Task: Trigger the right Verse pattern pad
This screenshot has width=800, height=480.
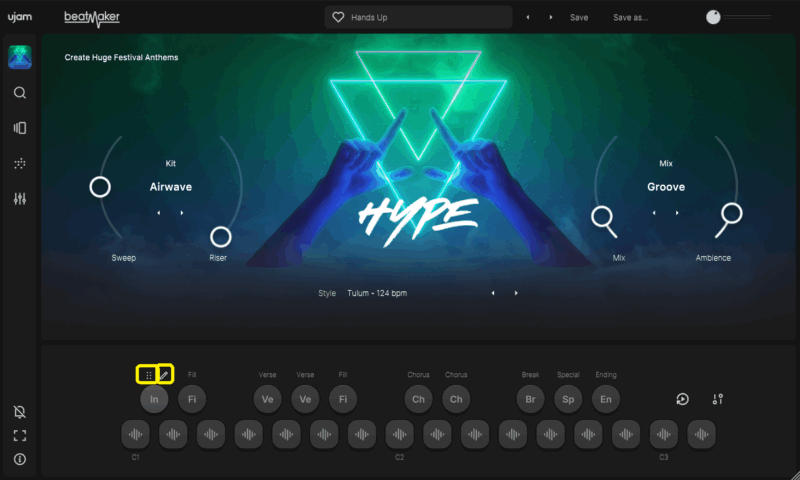Action: (305, 399)
